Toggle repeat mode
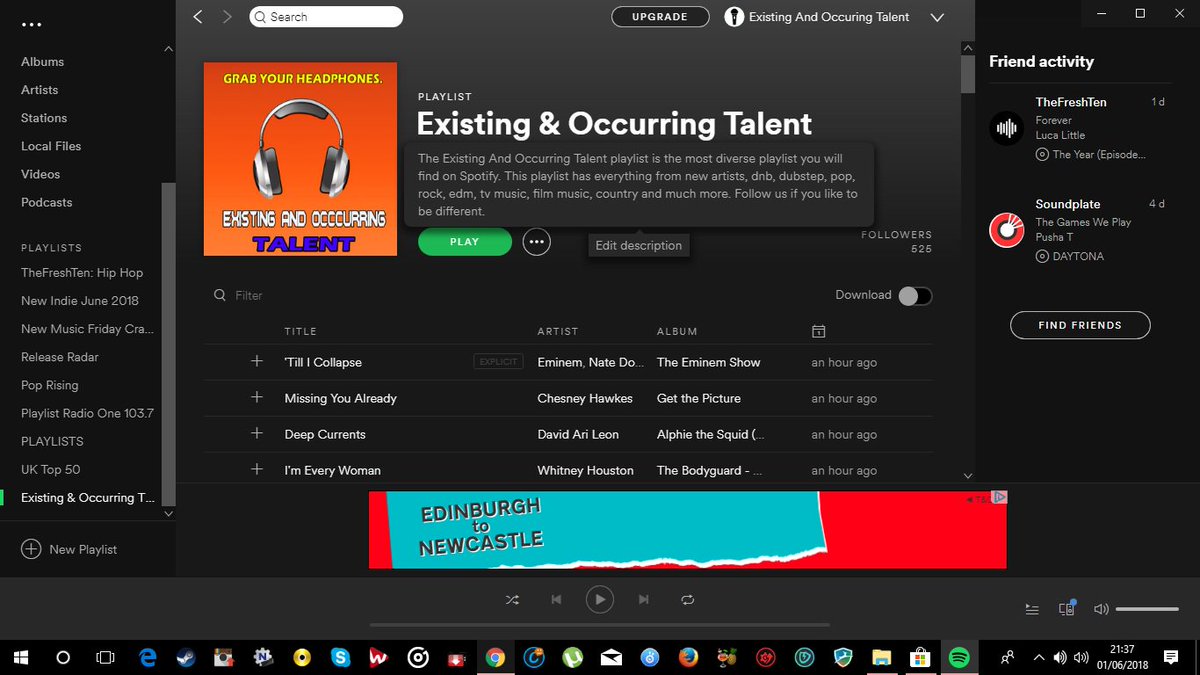This screenshot has width=1200, height=675. click(x=687, y=600)
